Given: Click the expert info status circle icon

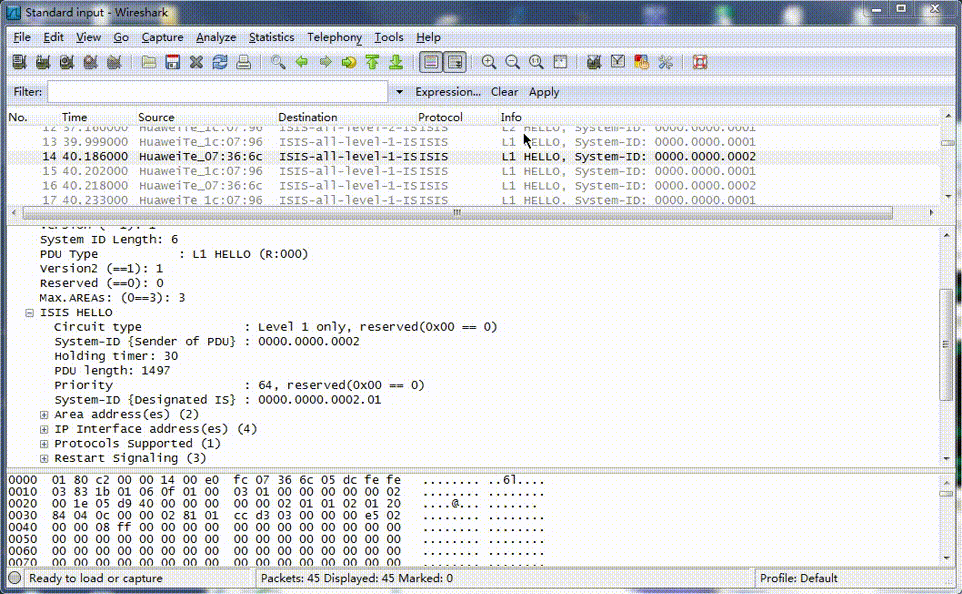Looking at the screenshot, I should [x=15, y=578].
